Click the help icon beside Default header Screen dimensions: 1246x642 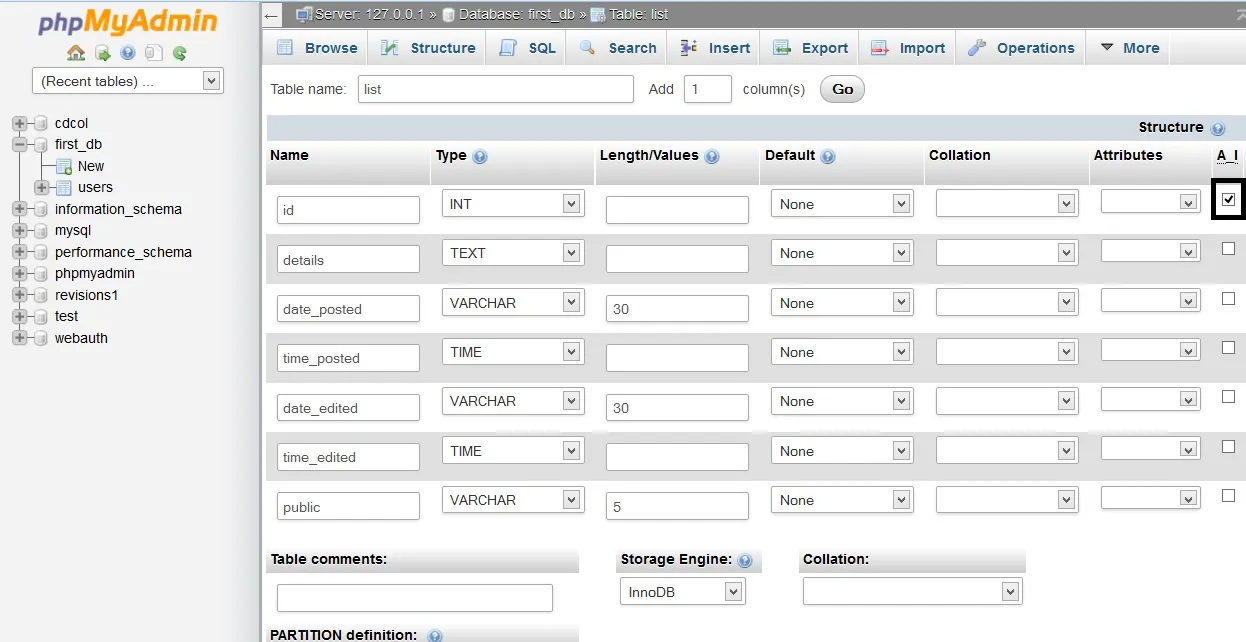pyautogui.click(x=827, y=157)
